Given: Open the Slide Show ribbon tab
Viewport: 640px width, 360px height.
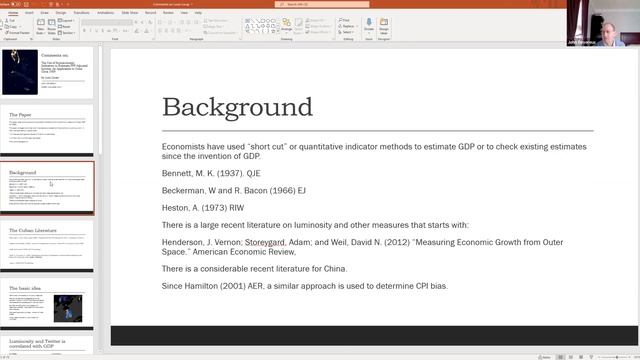Looking at the screenshot, I should tap(130, 13).
